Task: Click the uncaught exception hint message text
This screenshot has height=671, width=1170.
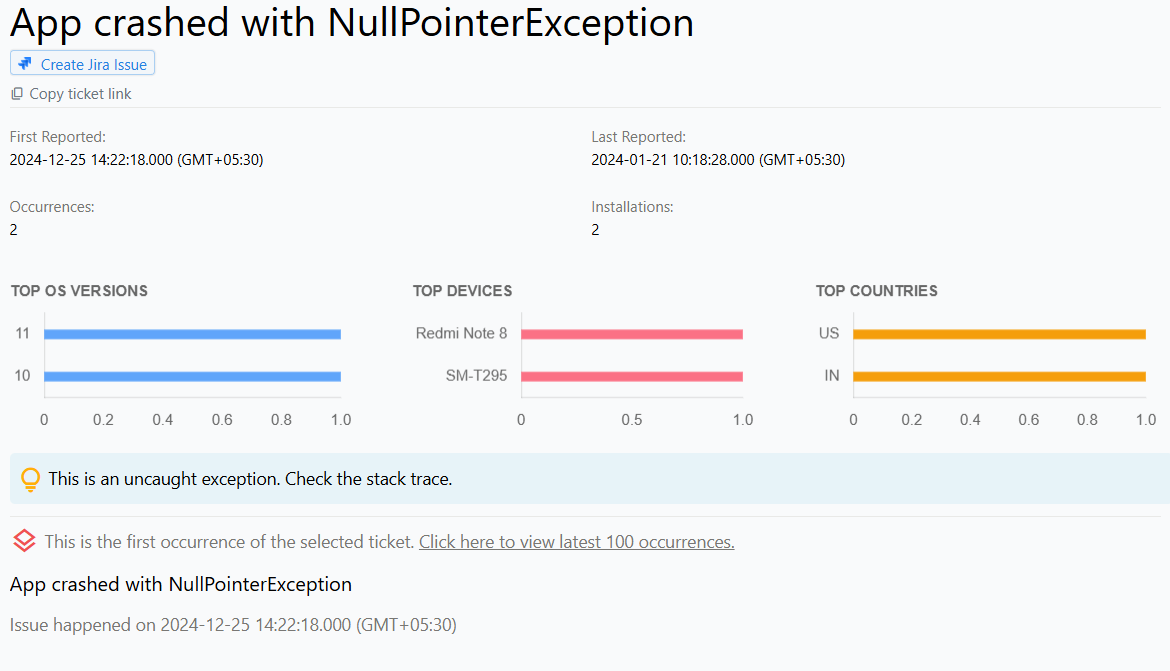Action: [x=250, y=479]
